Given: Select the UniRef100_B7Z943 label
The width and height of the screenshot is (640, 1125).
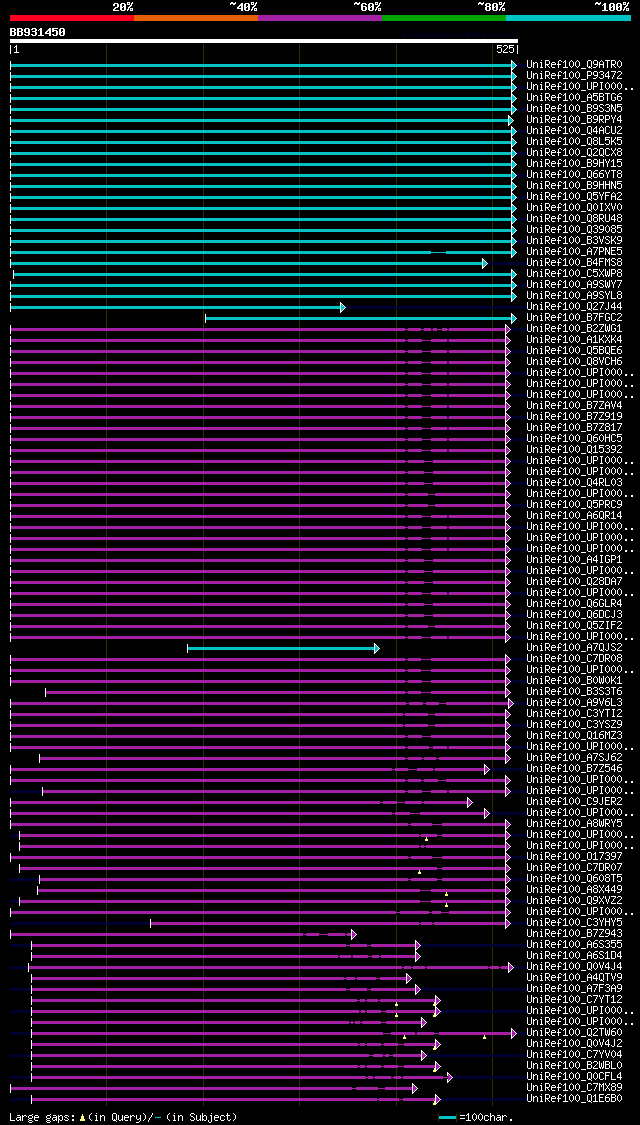Looking at the screenshot, I should coord(574,933).
